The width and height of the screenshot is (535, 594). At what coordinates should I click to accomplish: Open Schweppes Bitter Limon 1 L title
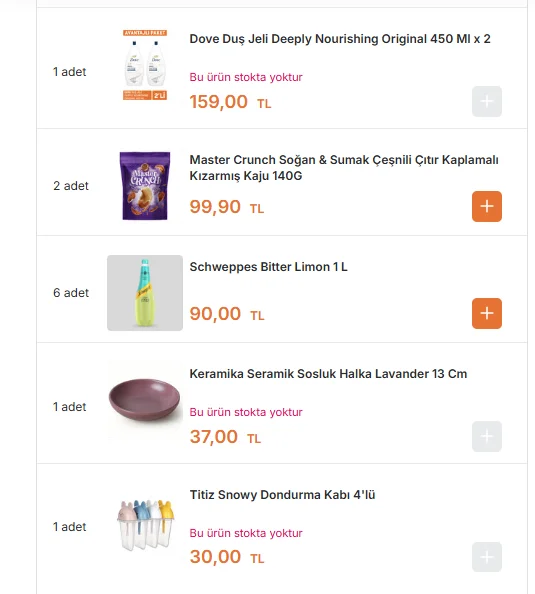[268, 267]
